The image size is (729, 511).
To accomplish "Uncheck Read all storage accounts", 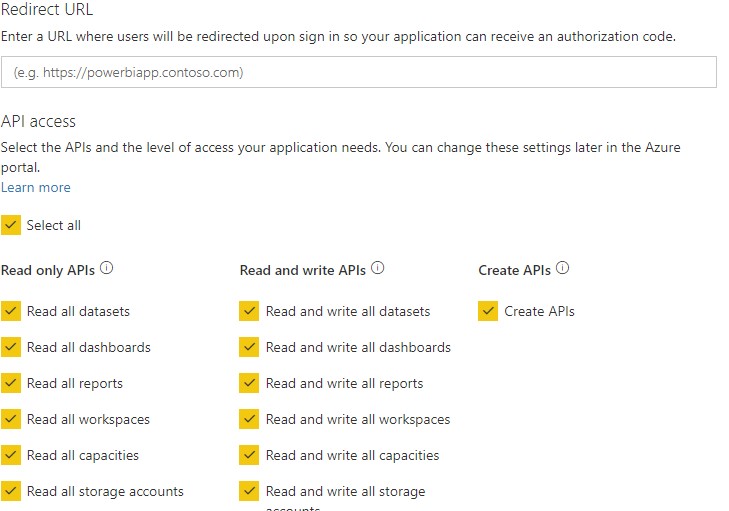I will click(x=11, y=491).
